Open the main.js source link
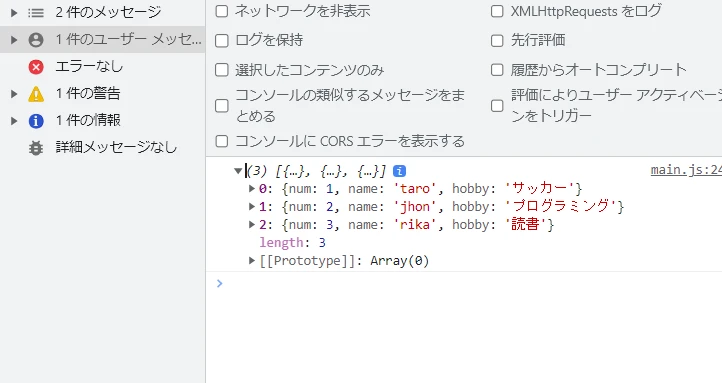The height and width of the screenshot is (383, 722). coord(686,170)
